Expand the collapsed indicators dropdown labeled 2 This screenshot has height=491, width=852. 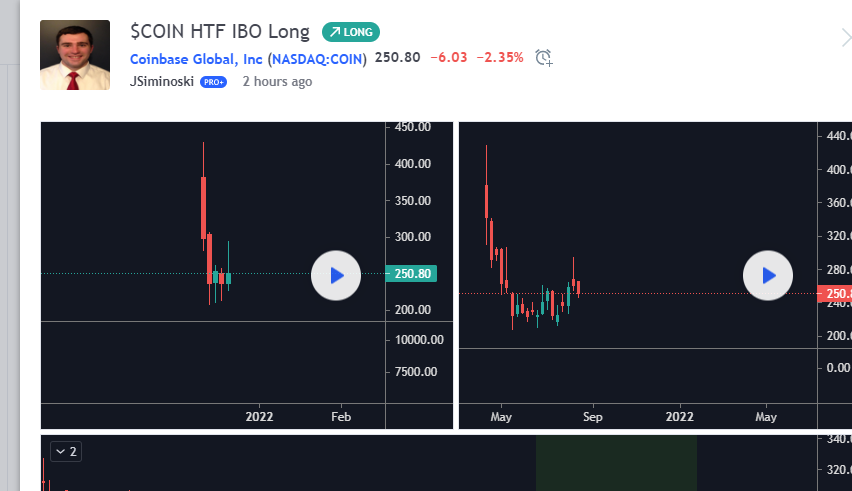[x=65, y=452]
